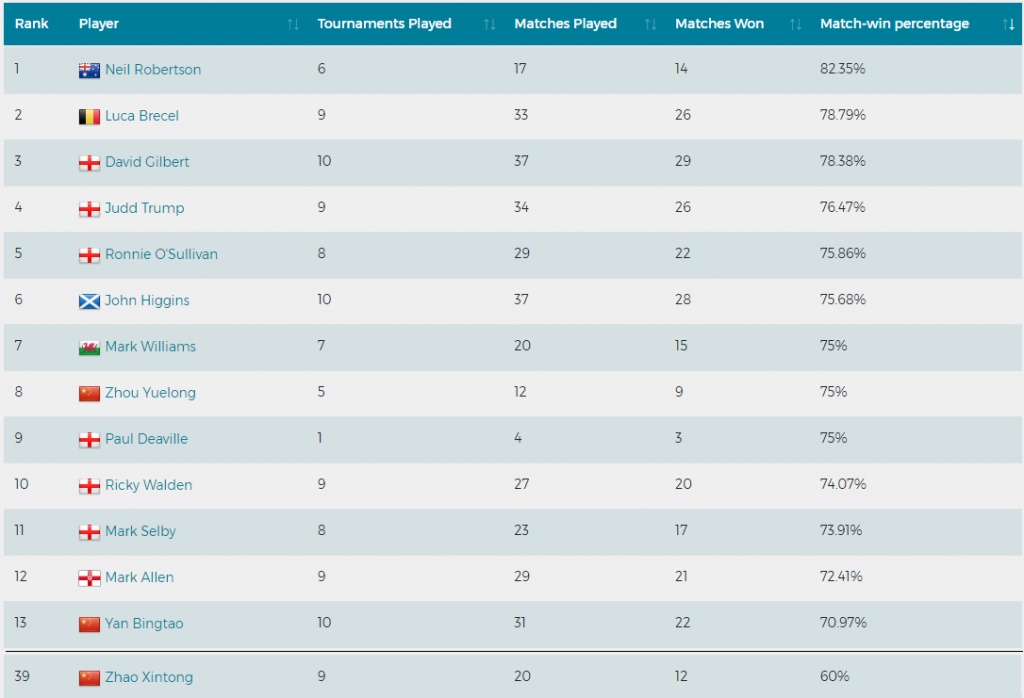Open David Gilbert's player page
This screenshot has height=698, width=1024.
coord(147,162)
